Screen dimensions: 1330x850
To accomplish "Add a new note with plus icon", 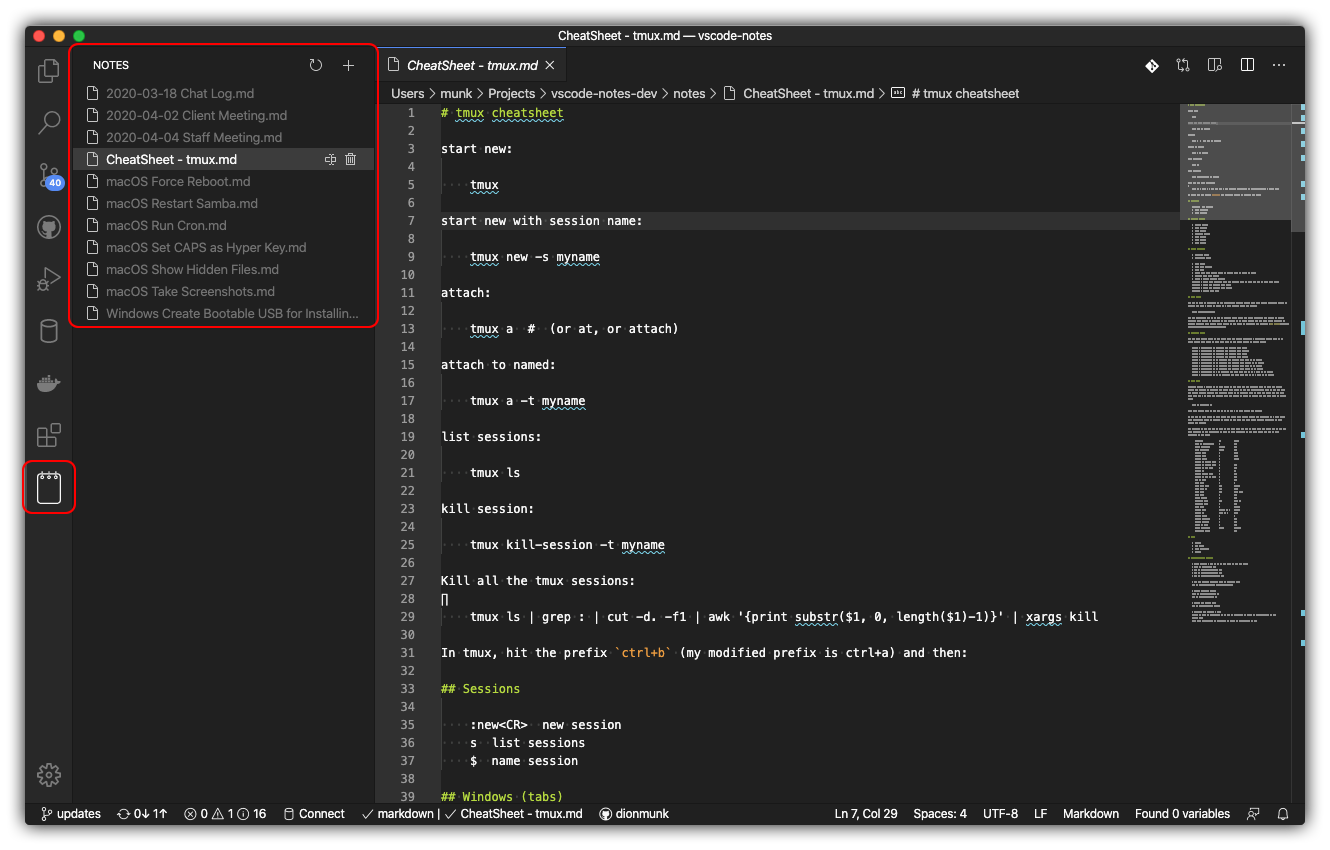I will [348, 65].
